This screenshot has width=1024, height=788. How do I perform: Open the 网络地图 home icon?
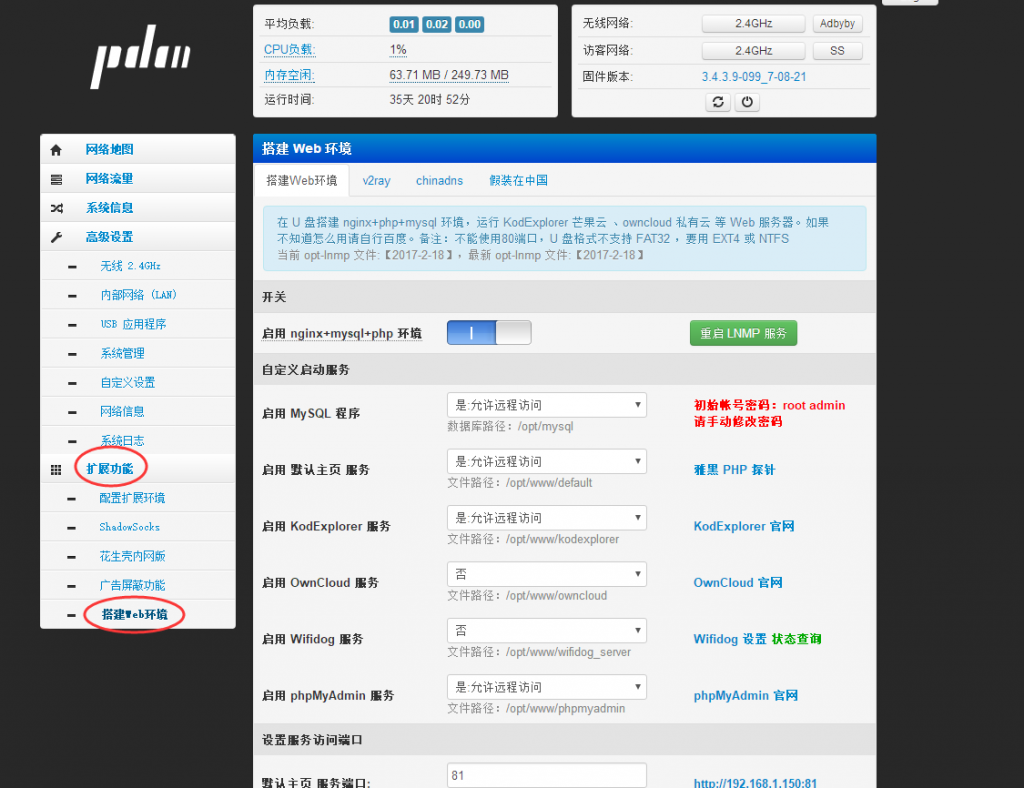click(x=56, y=148)
